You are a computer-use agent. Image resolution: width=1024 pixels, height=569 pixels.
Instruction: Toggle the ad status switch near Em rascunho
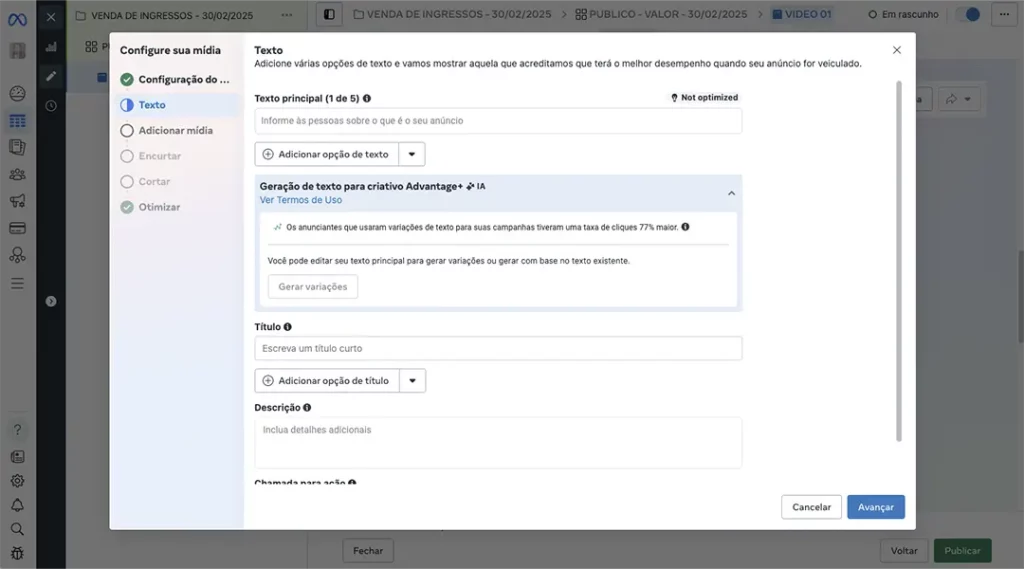pos(967,15)
